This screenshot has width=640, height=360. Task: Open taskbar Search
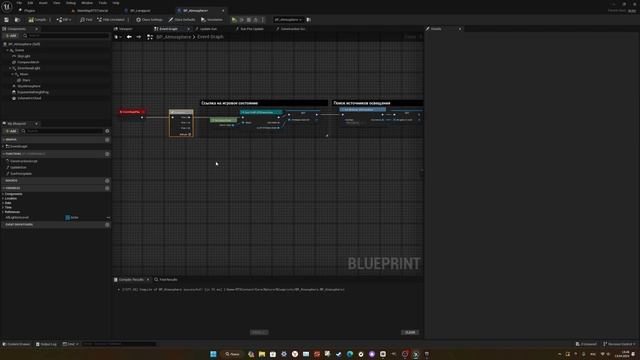[232, 354]
